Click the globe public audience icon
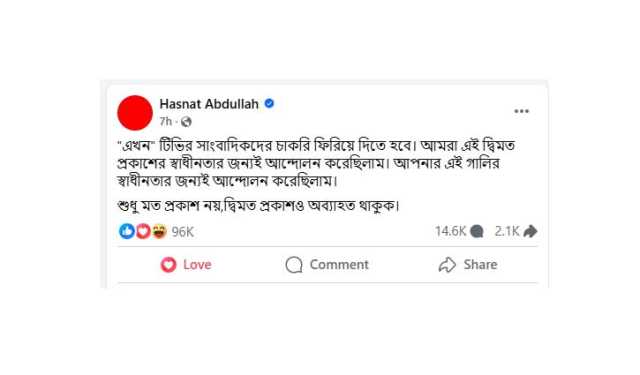This screenshot has width=640, height=375. pyautogui.click(x=186, y=122)
